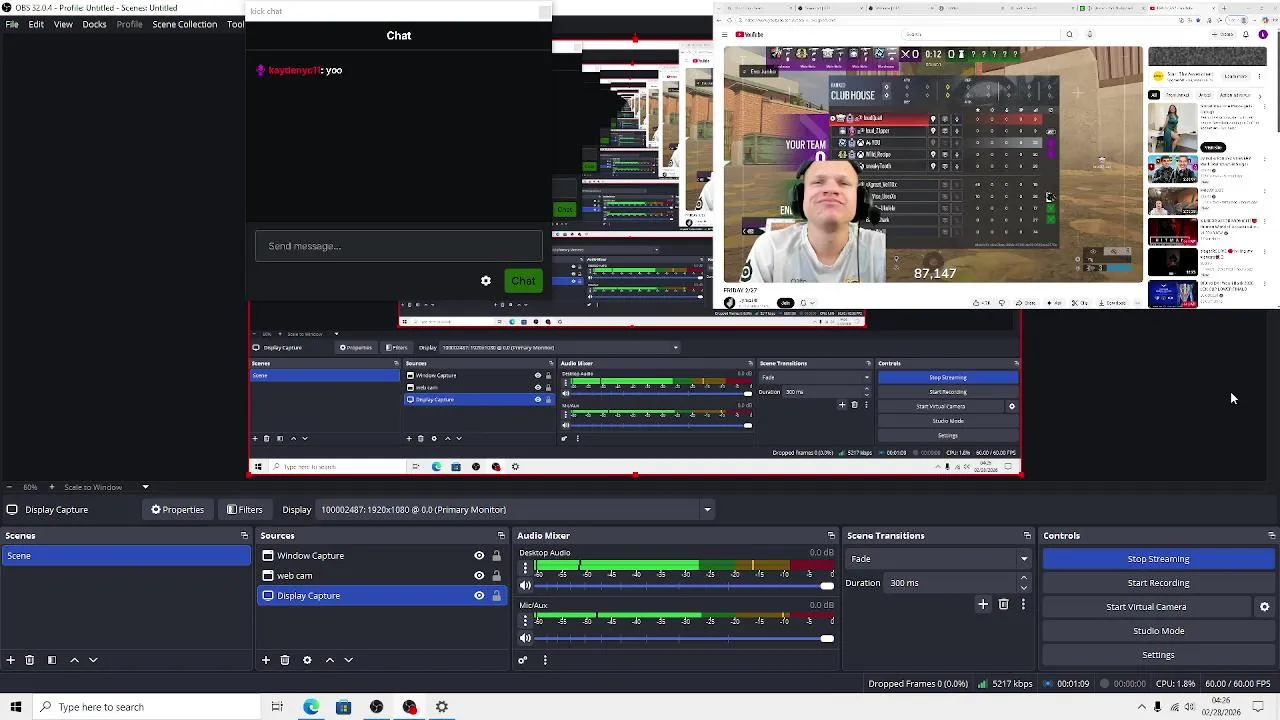1280x720 pixels.
Task: Increase transition duration up arrow
Action: (1023, 579)
